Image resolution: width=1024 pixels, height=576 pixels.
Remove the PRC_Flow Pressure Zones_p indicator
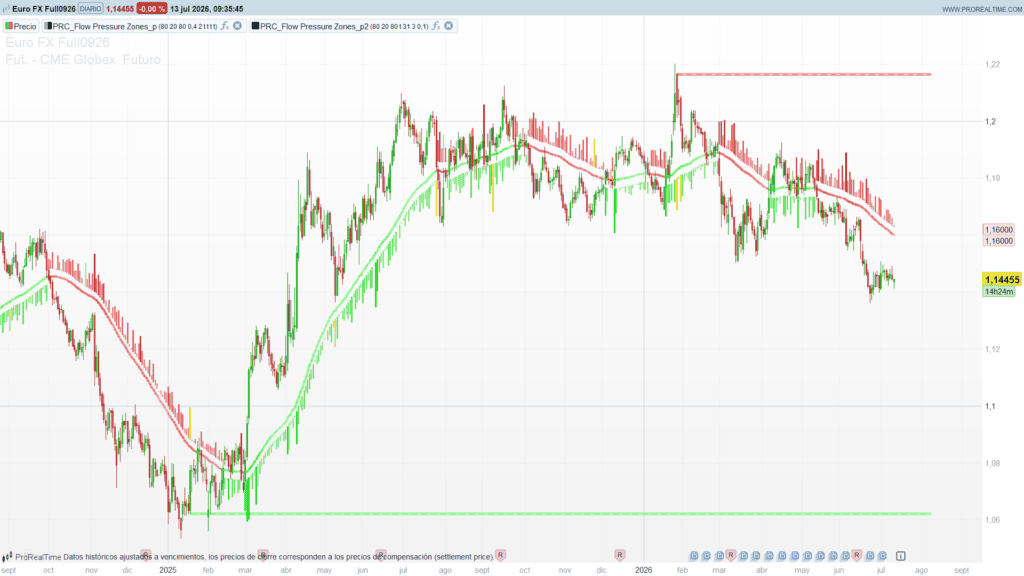click(x=238, y=26)
